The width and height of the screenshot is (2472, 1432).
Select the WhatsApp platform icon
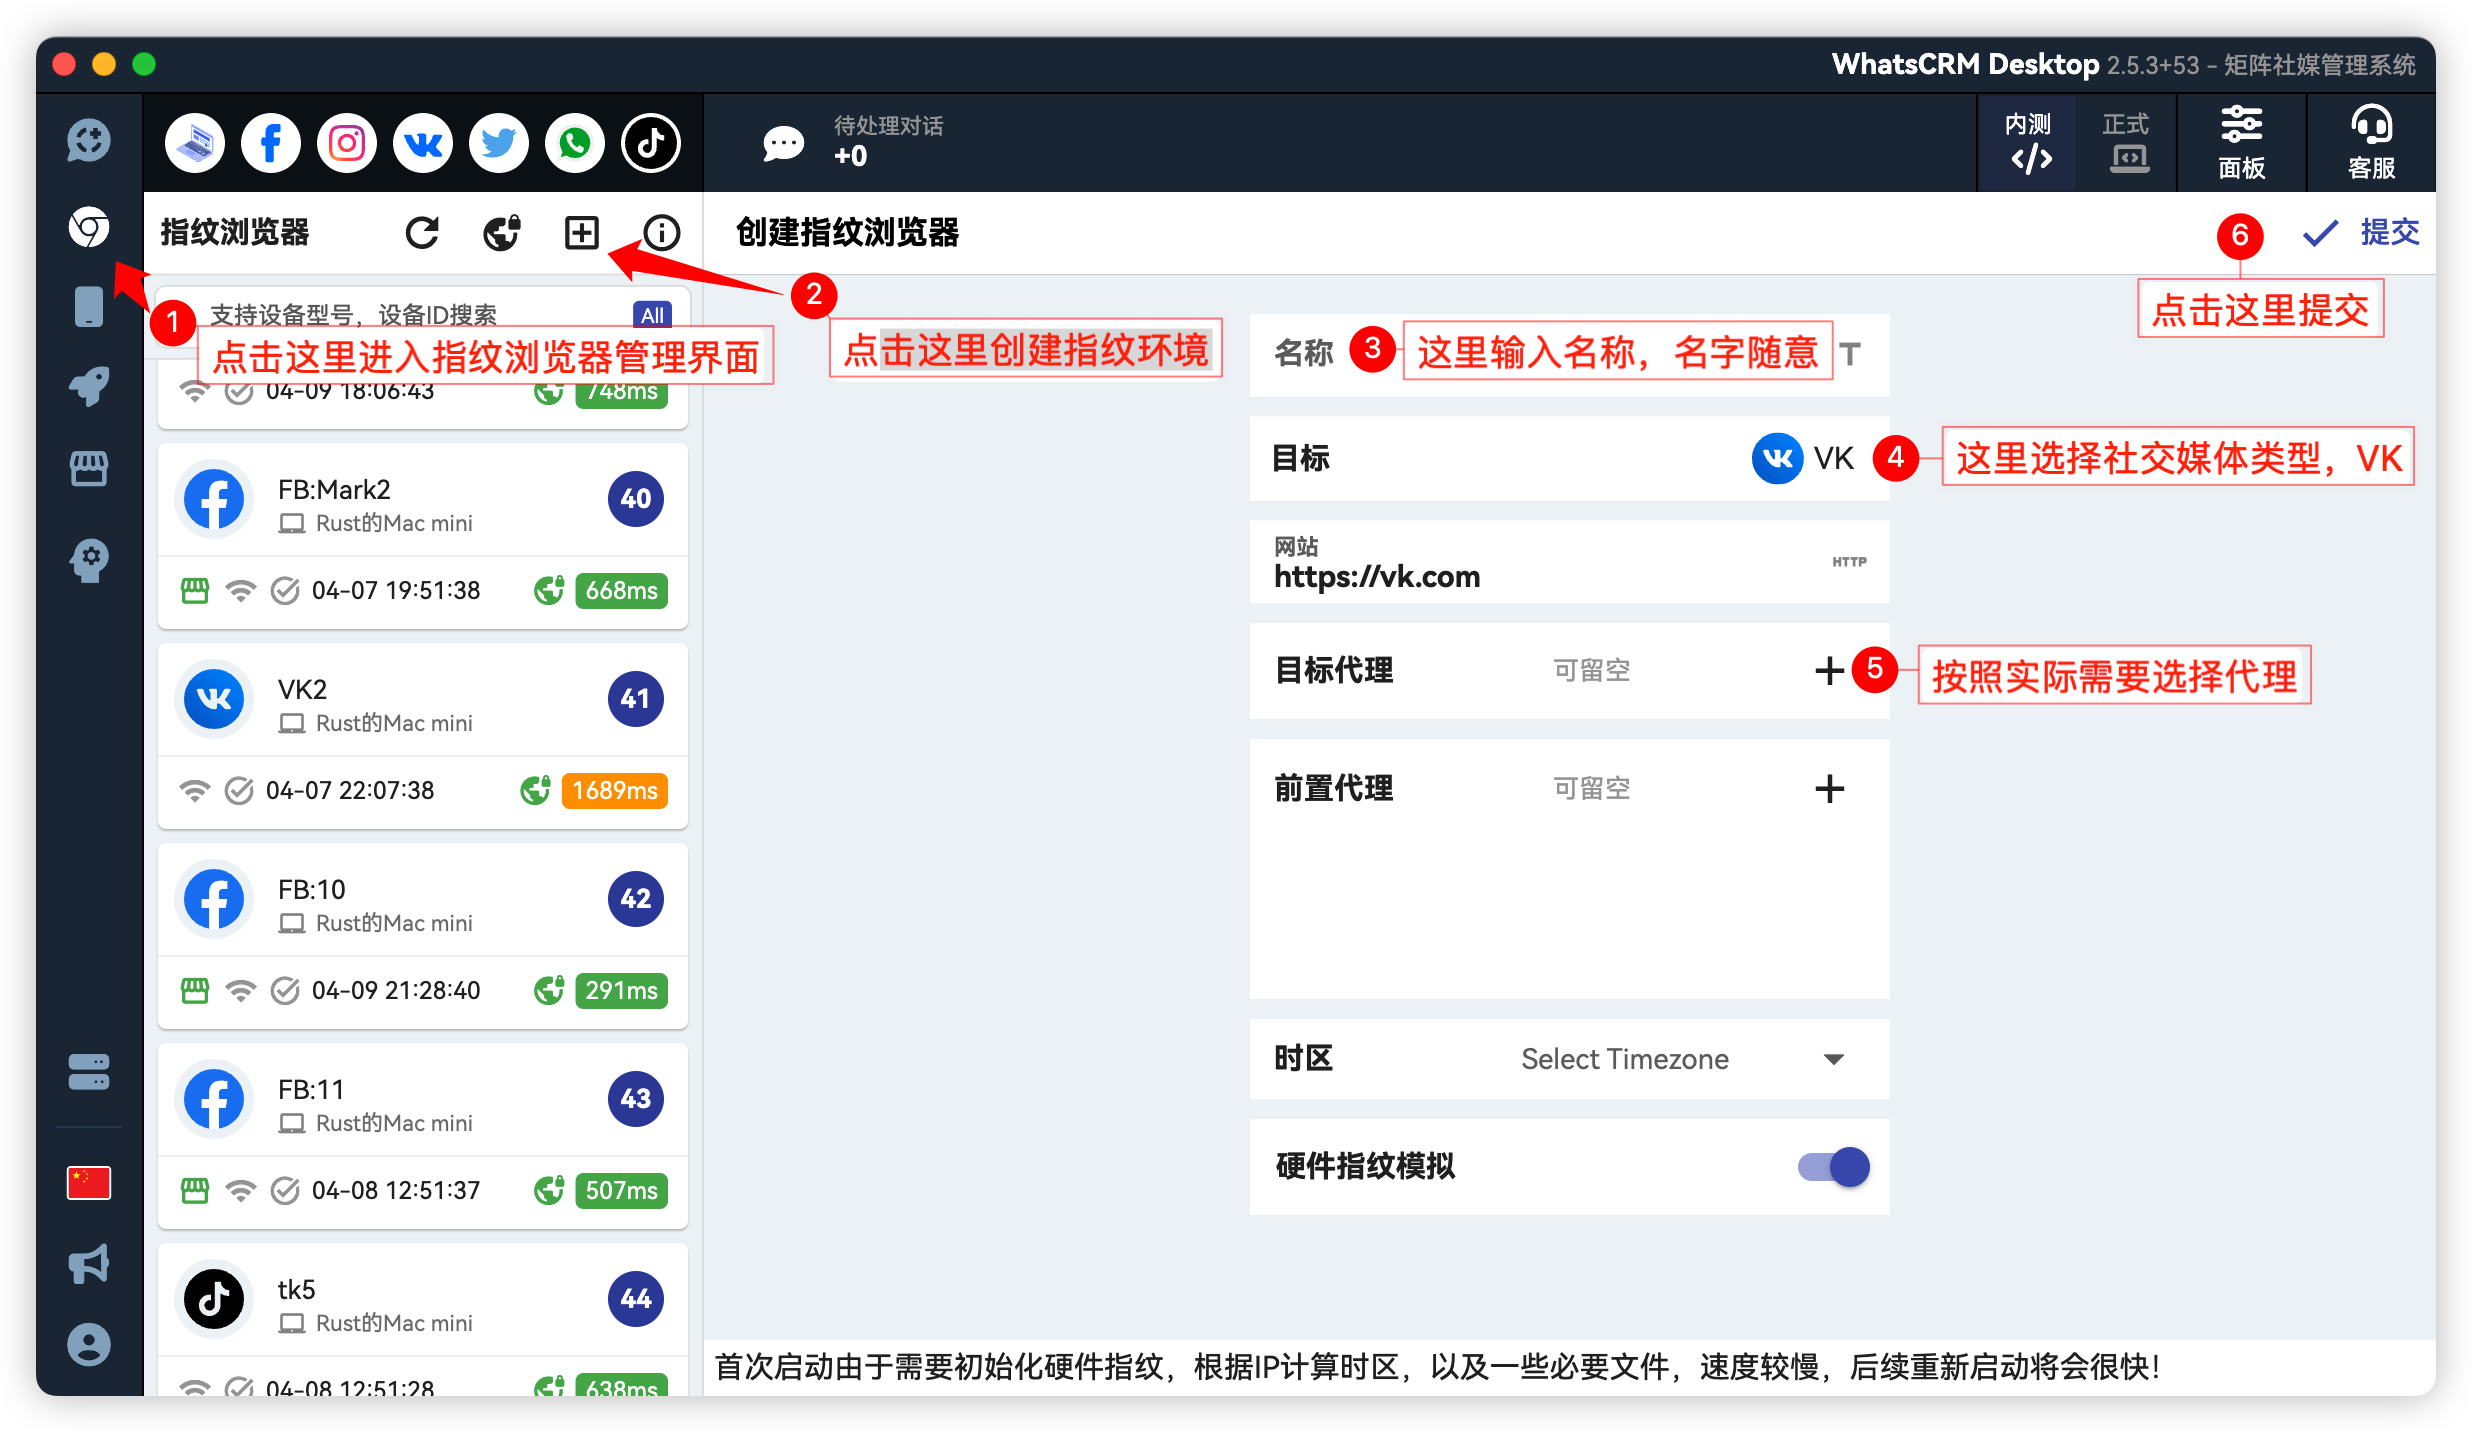[575, 143]
